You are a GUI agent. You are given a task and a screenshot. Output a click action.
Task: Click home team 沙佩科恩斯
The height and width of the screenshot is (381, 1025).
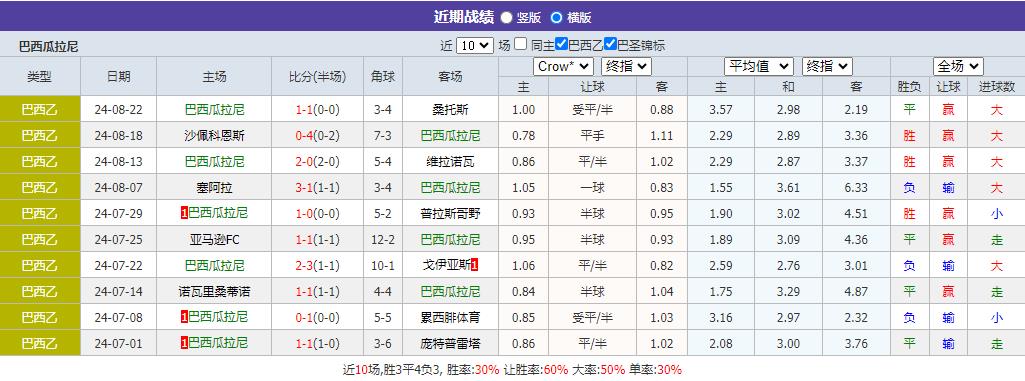click(214, 135)
